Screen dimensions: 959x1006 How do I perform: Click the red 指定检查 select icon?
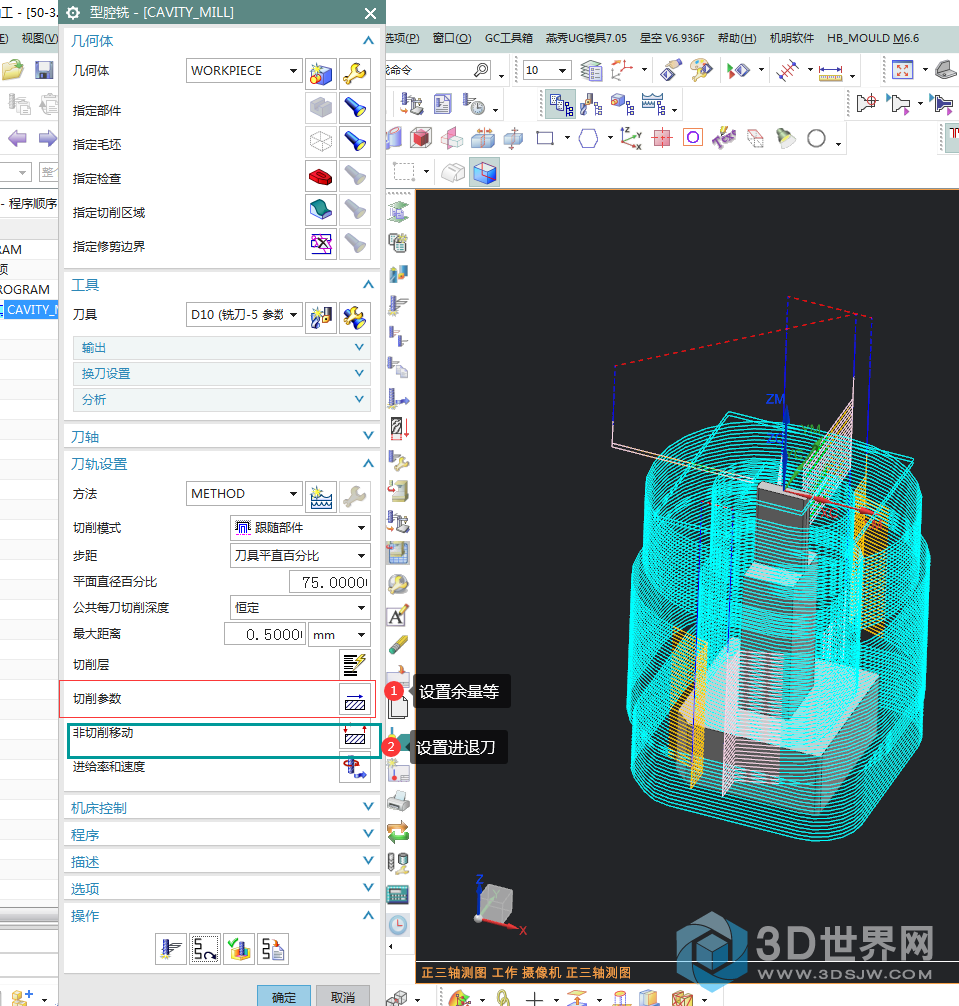point(321,176)
